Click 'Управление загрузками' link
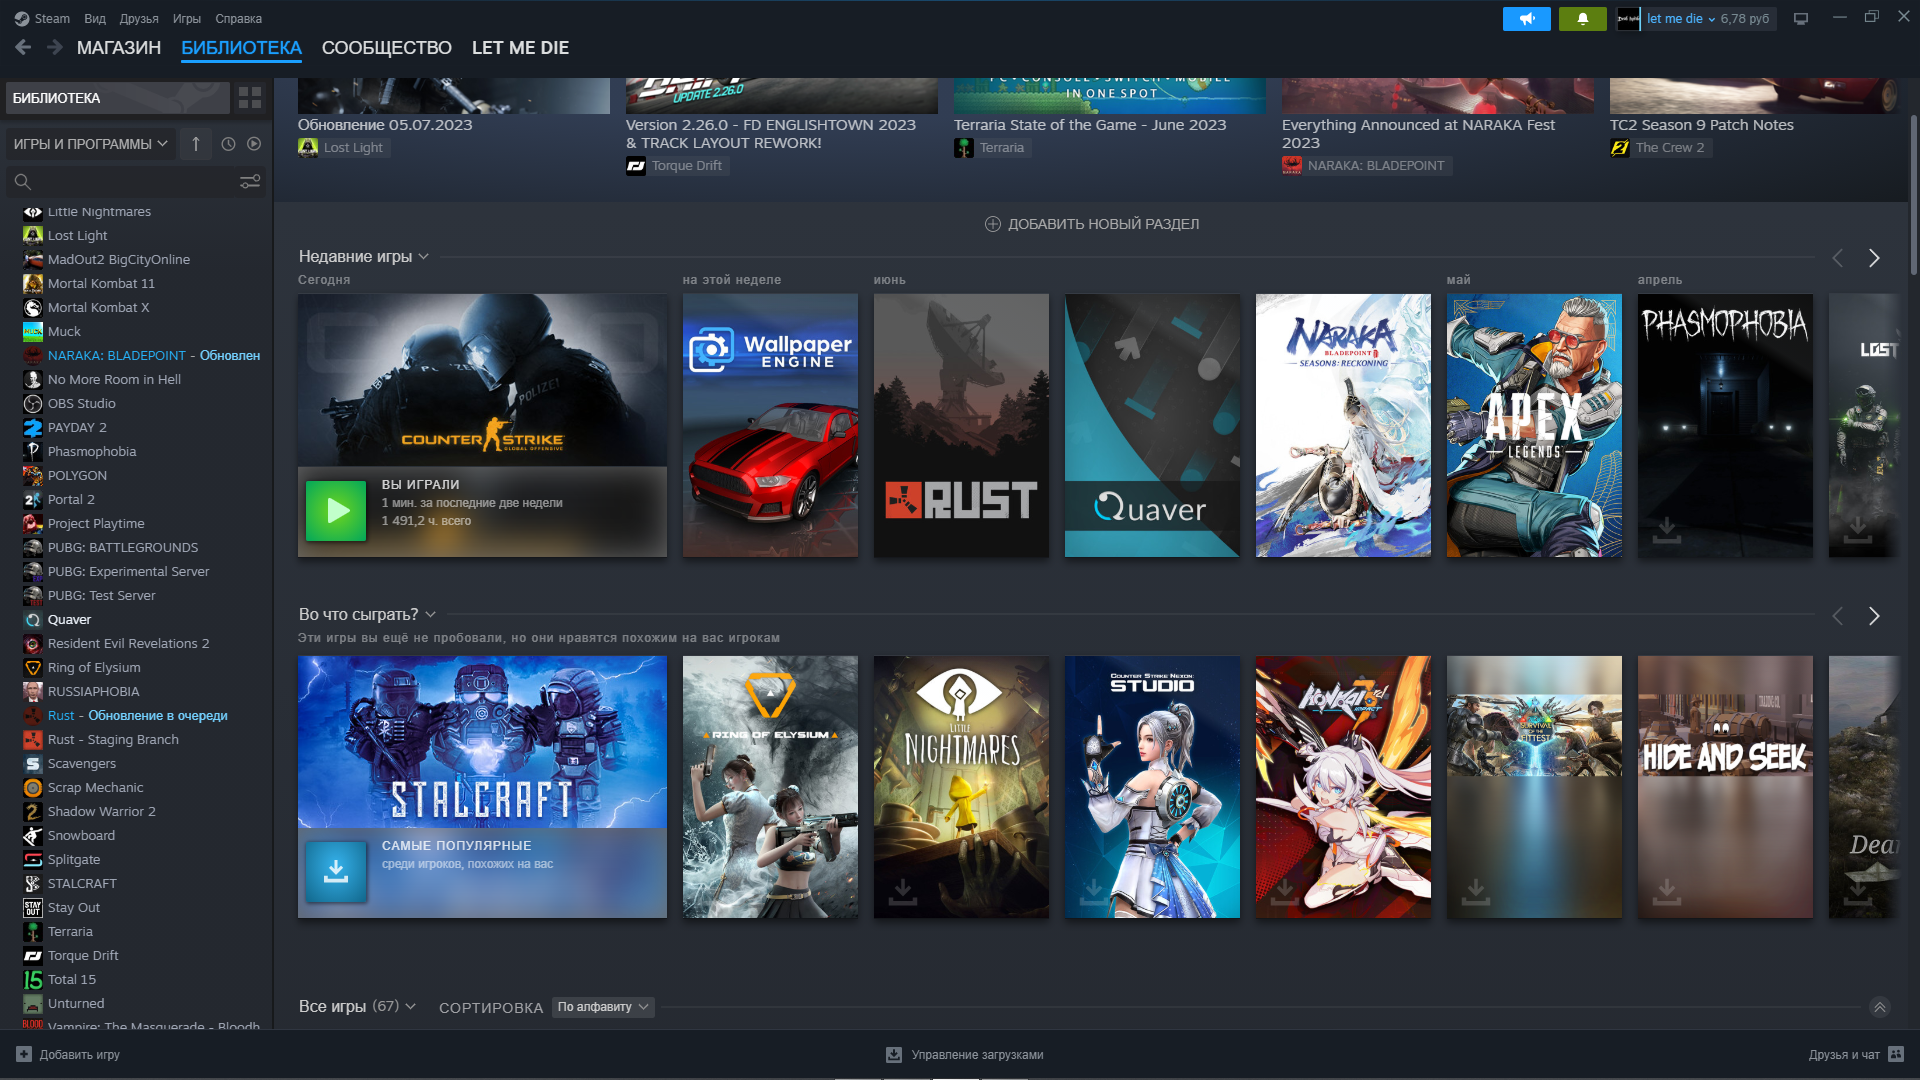This screenshot has height=1080, width=1920. click(977, 1054)
